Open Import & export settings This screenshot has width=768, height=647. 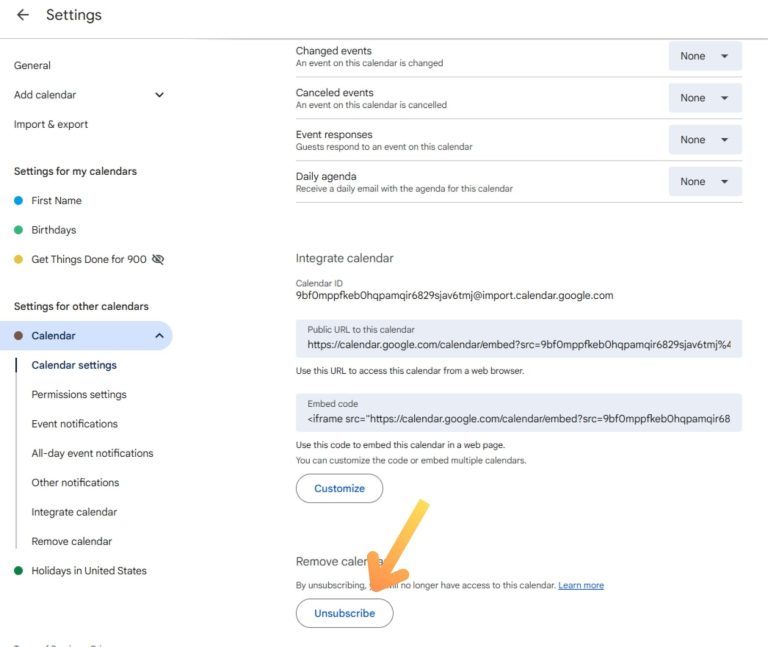click(x=51, y=124)
